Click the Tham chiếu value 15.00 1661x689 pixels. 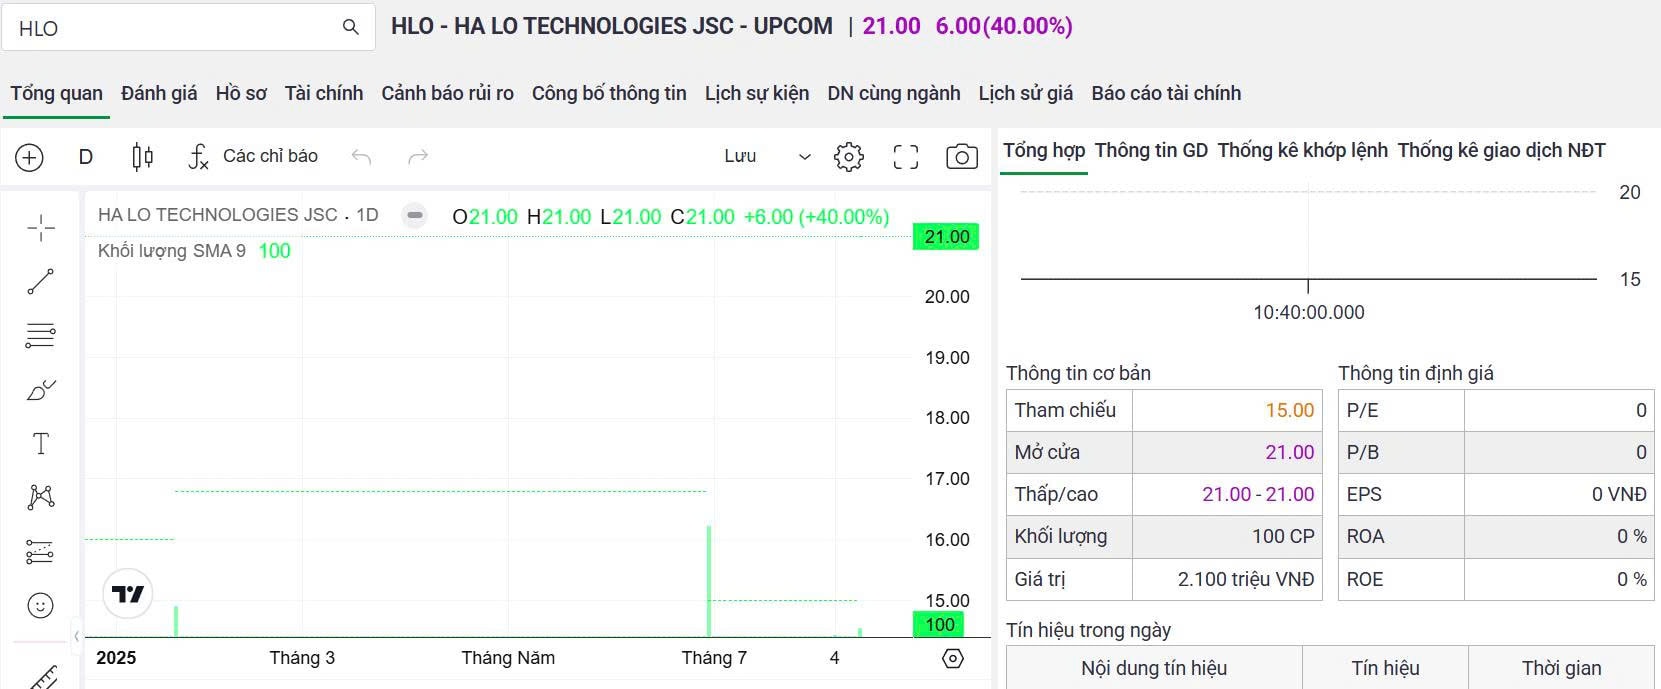[1290, 411]
